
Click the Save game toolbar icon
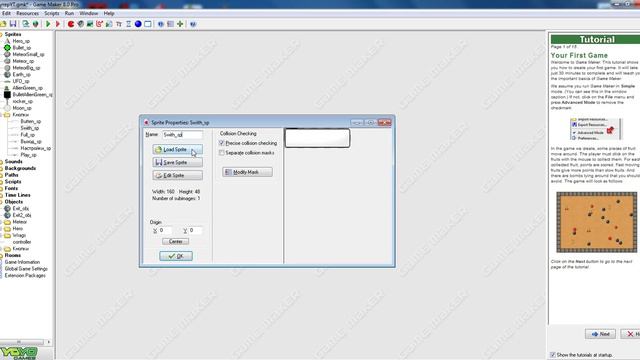click(13, 24)
